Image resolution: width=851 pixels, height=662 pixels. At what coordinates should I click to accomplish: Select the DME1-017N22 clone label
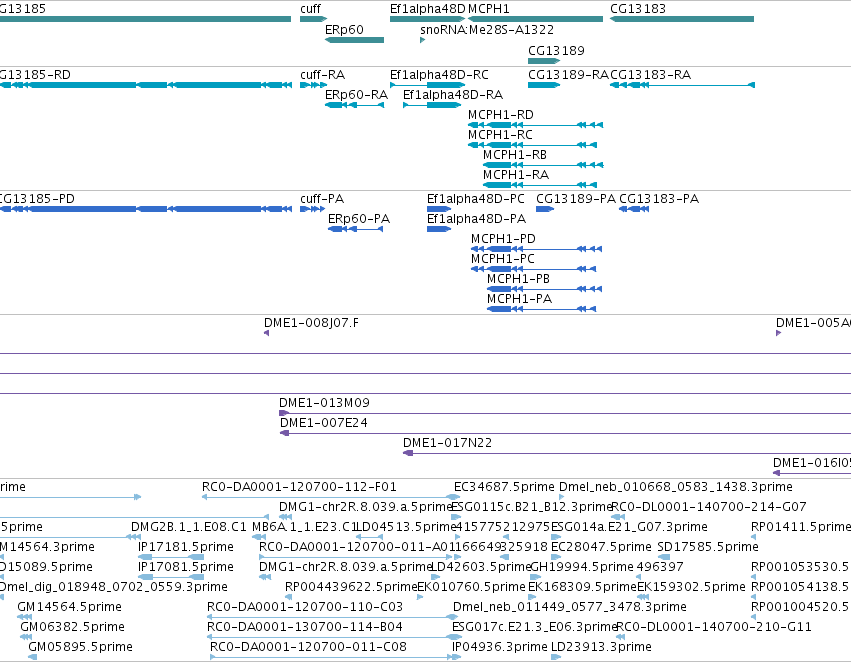pyautogui.click(x=447, y=443)
